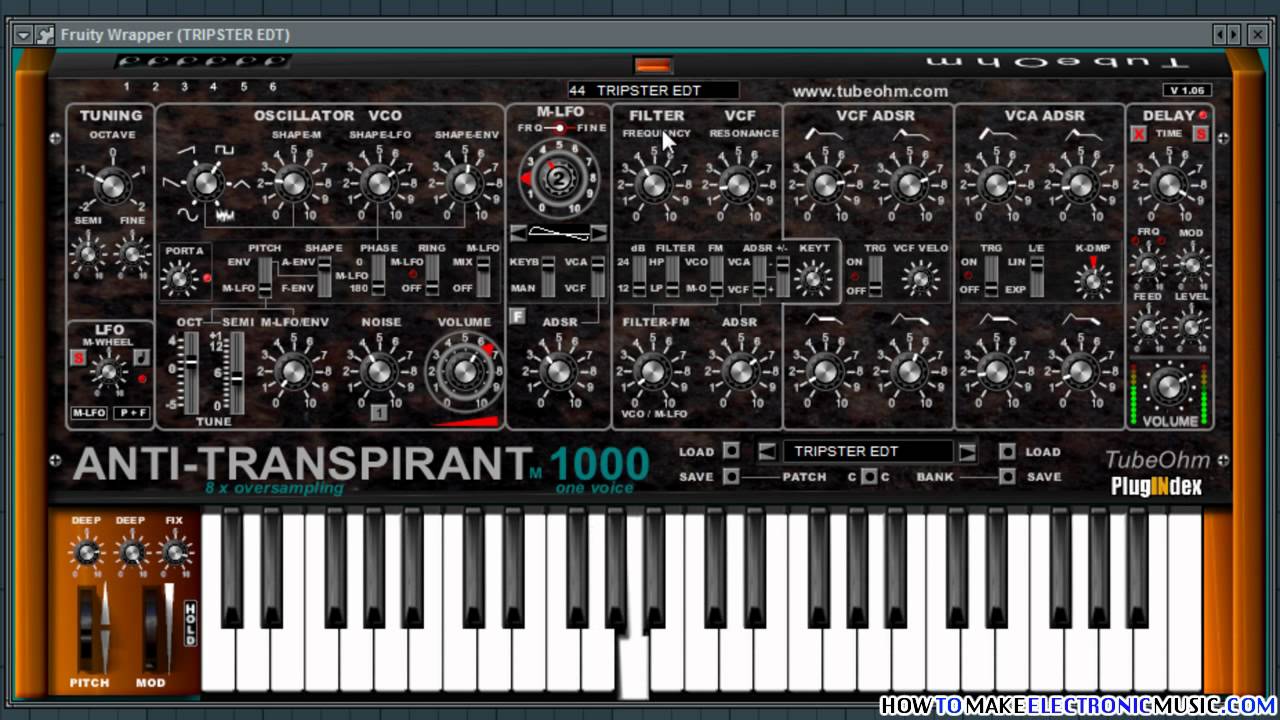Click the bank LOAD button

pyautogui.click(x=1007, y=451)
